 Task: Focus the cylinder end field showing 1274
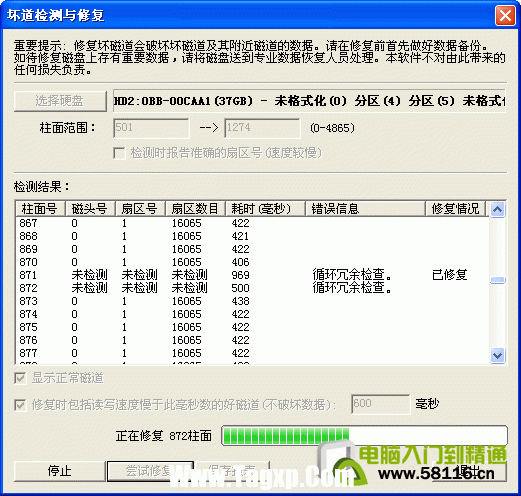262,128
